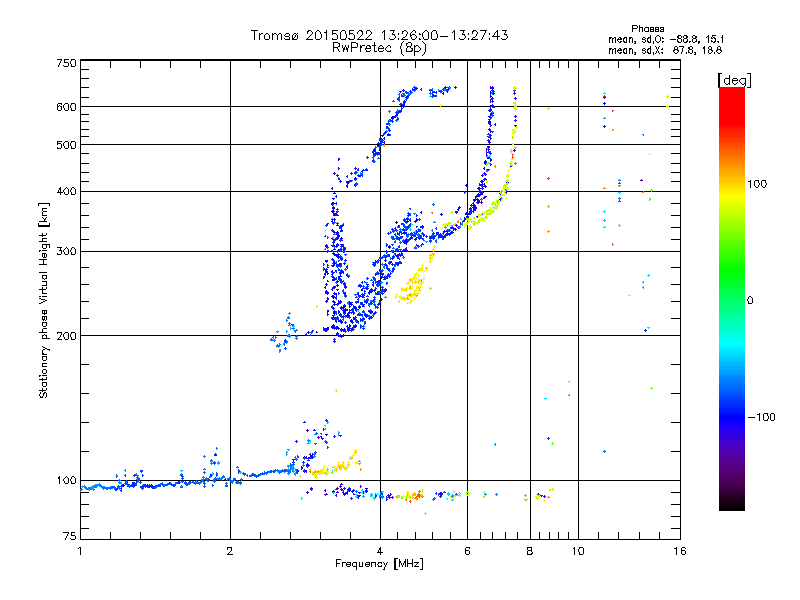Click the y-axis '300' tick label
The image size is (800, 600).
[x=66, y=252]
